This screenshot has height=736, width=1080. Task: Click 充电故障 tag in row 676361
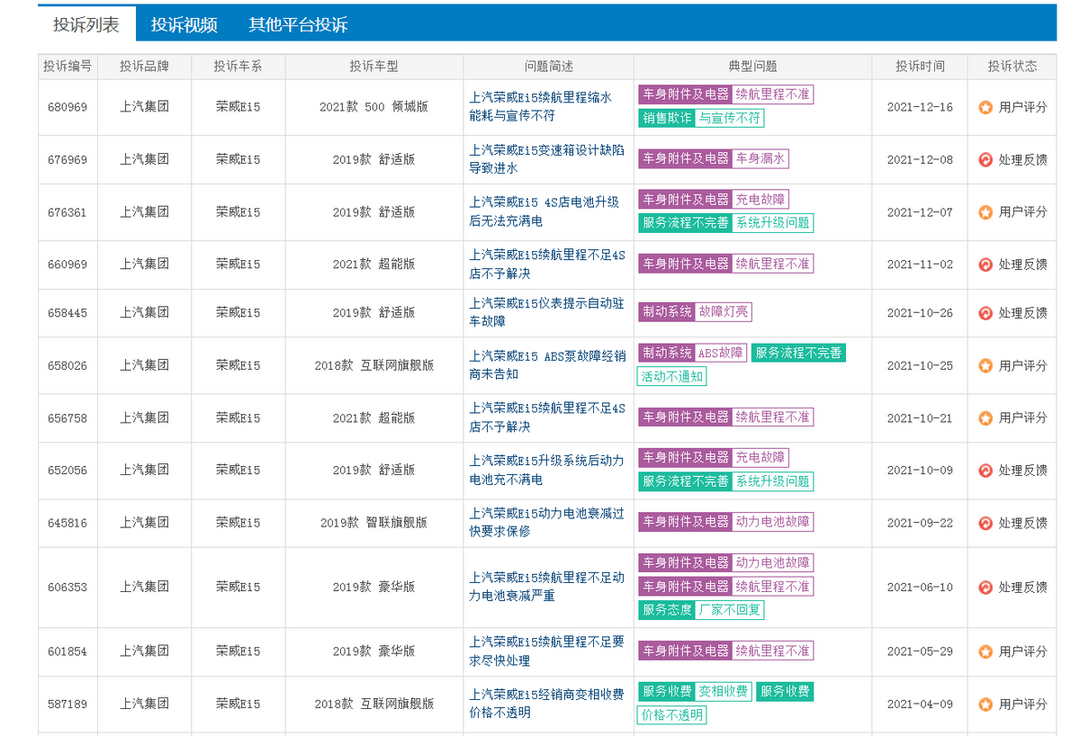pos(760,200)
